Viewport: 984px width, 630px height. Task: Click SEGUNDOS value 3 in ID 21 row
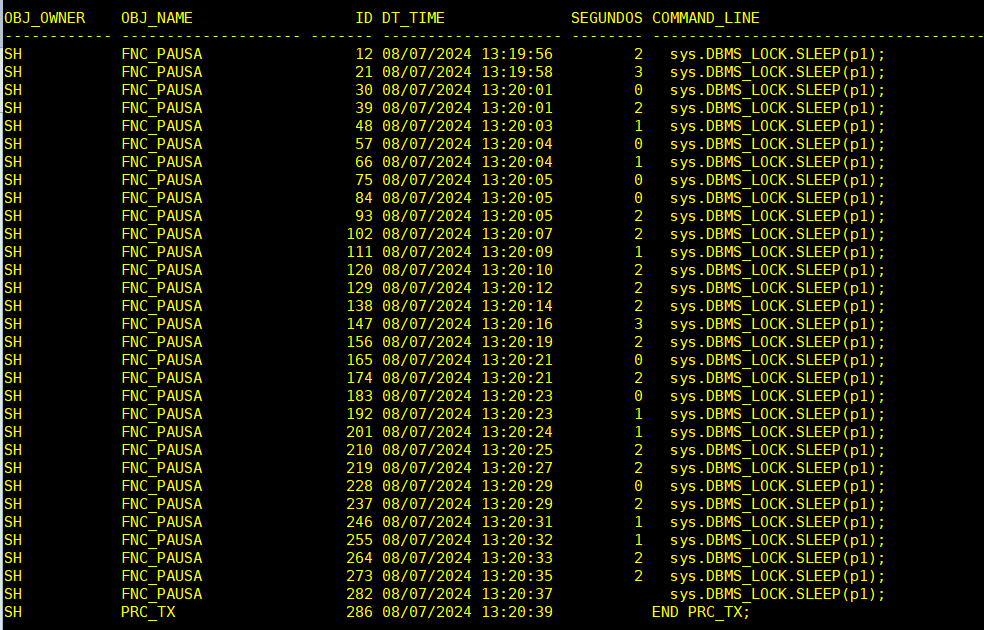pyautogui.click(x=638, y=72)
